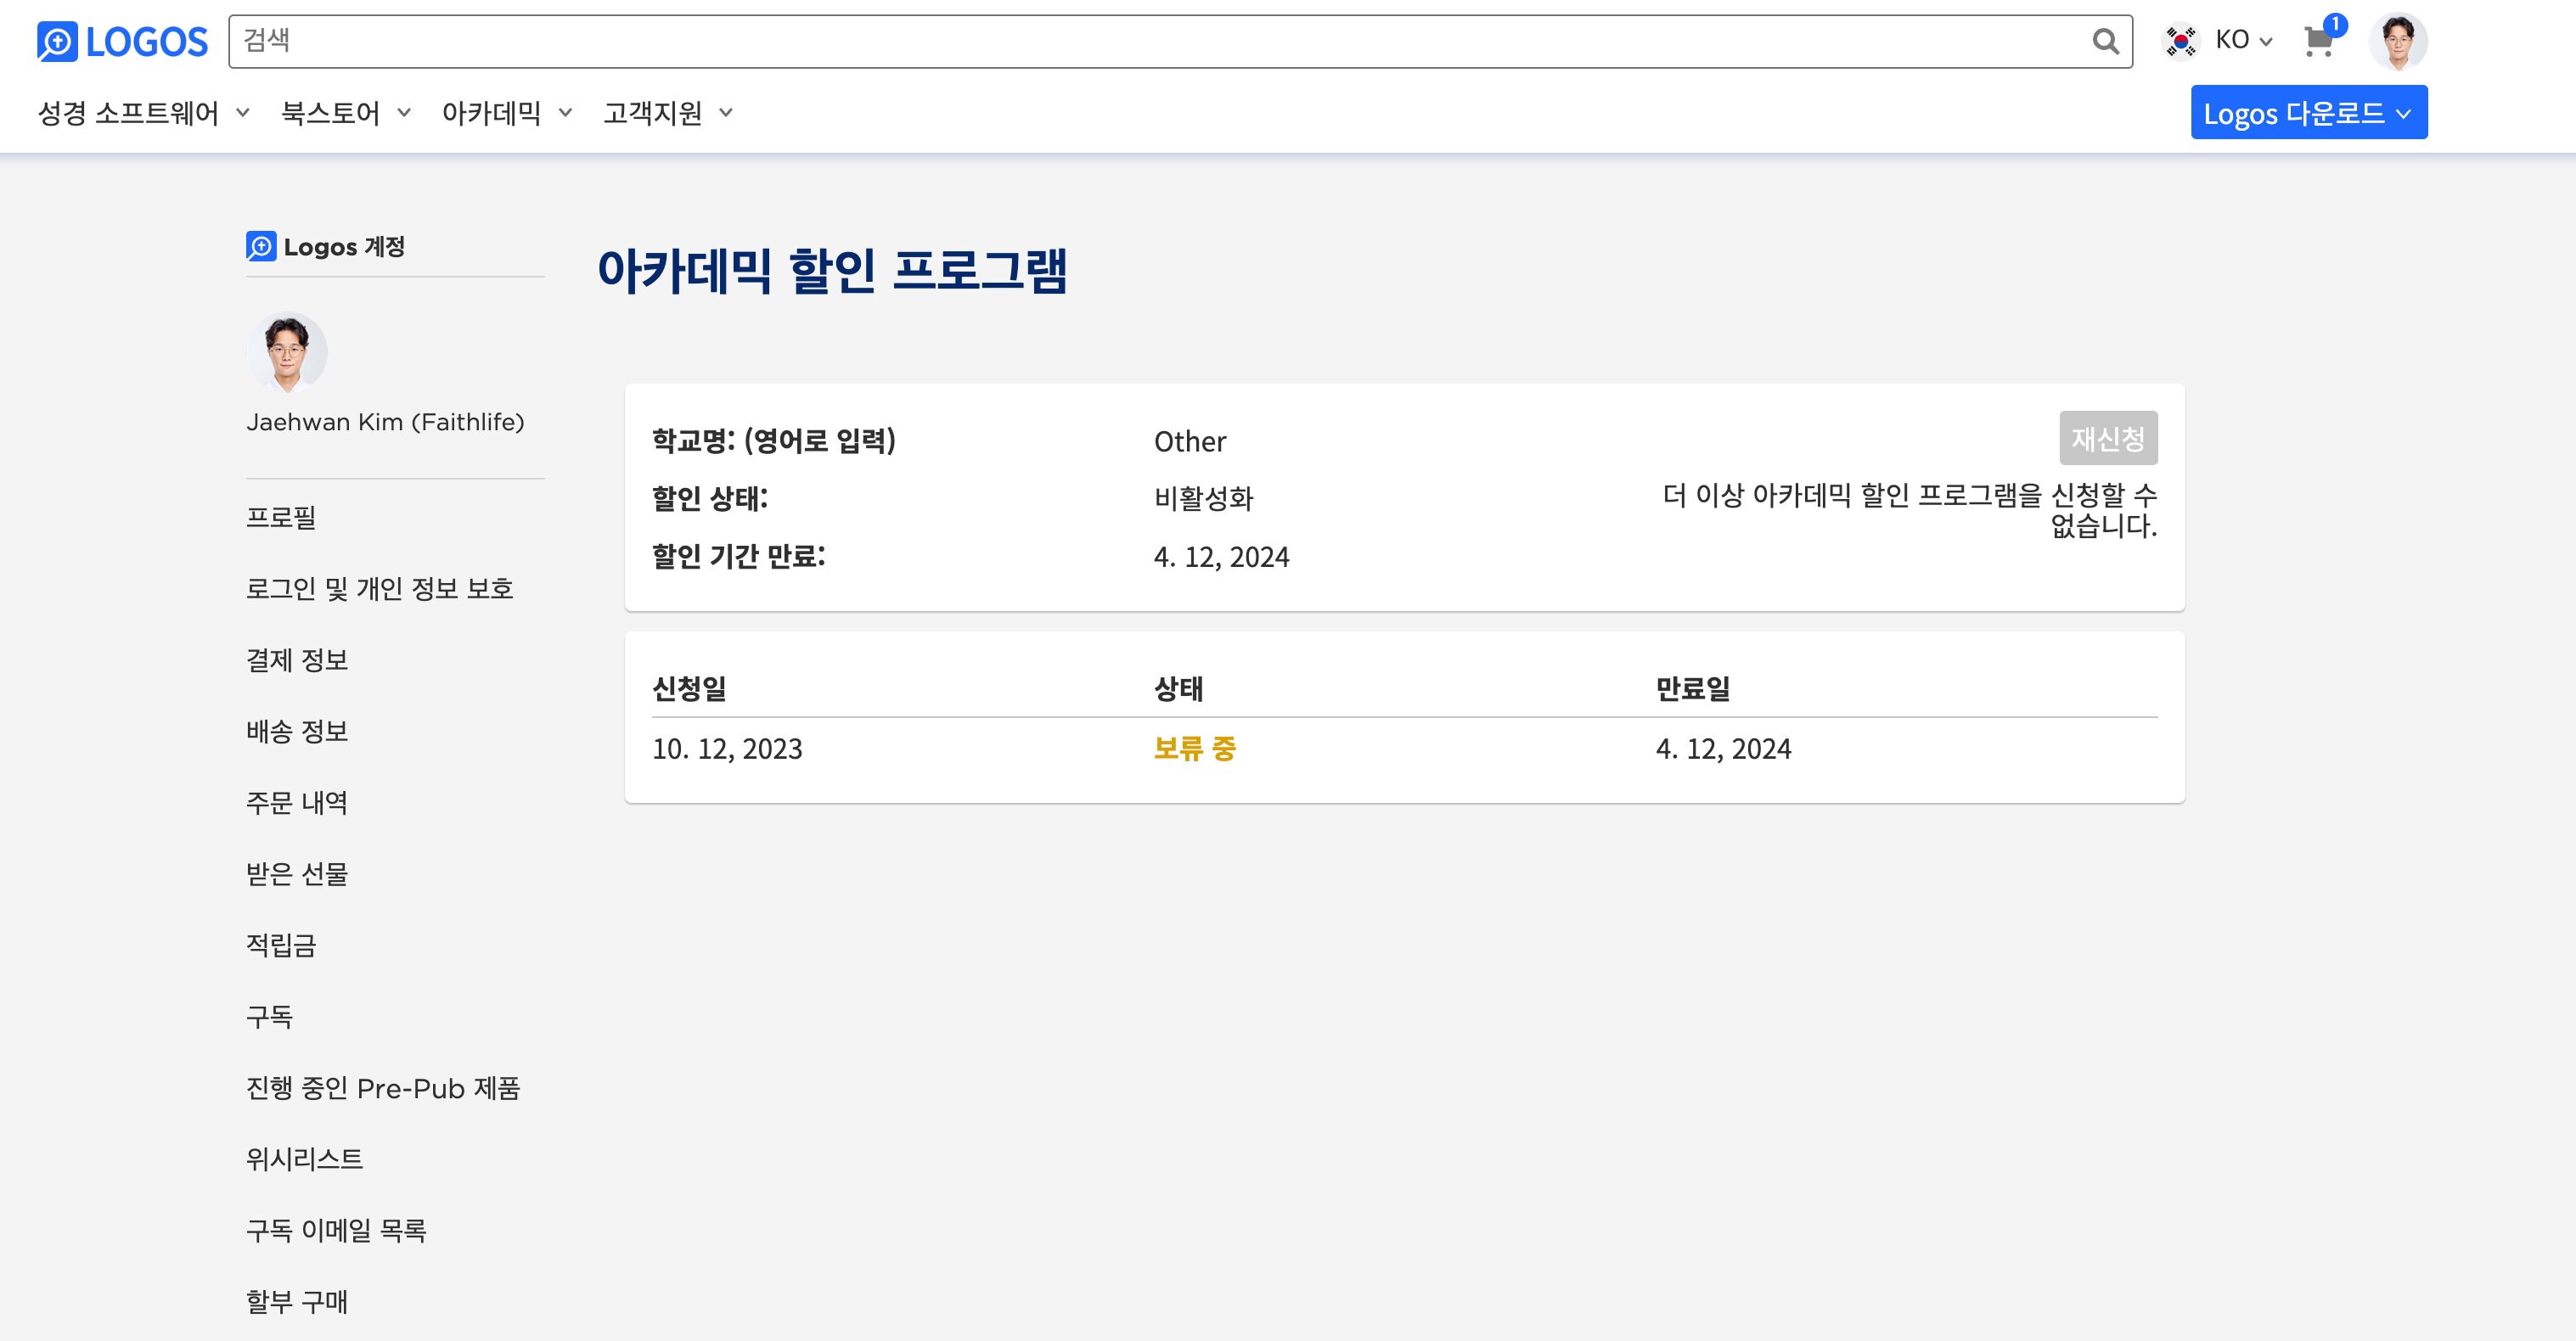Viewport: 2576px width, 1341px height.
Task: Open 구독 in sidebar
Action: 270,1016
